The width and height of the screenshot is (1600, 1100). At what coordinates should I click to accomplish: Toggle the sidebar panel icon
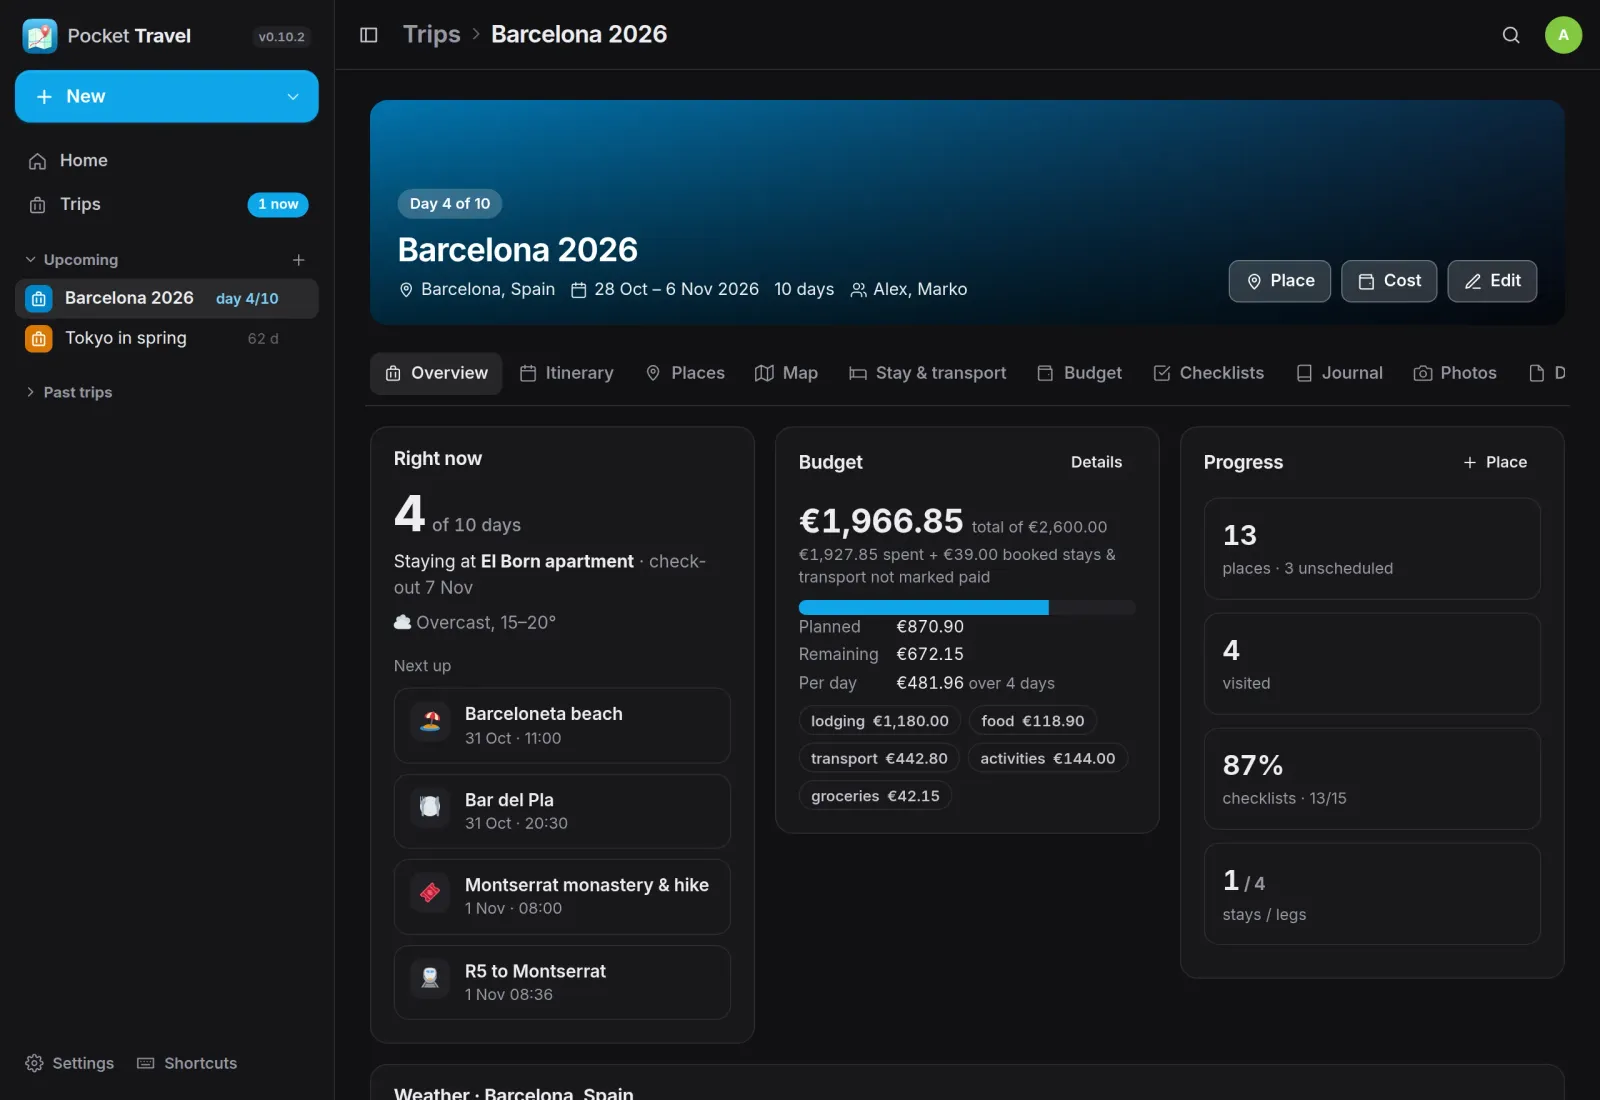368,35
